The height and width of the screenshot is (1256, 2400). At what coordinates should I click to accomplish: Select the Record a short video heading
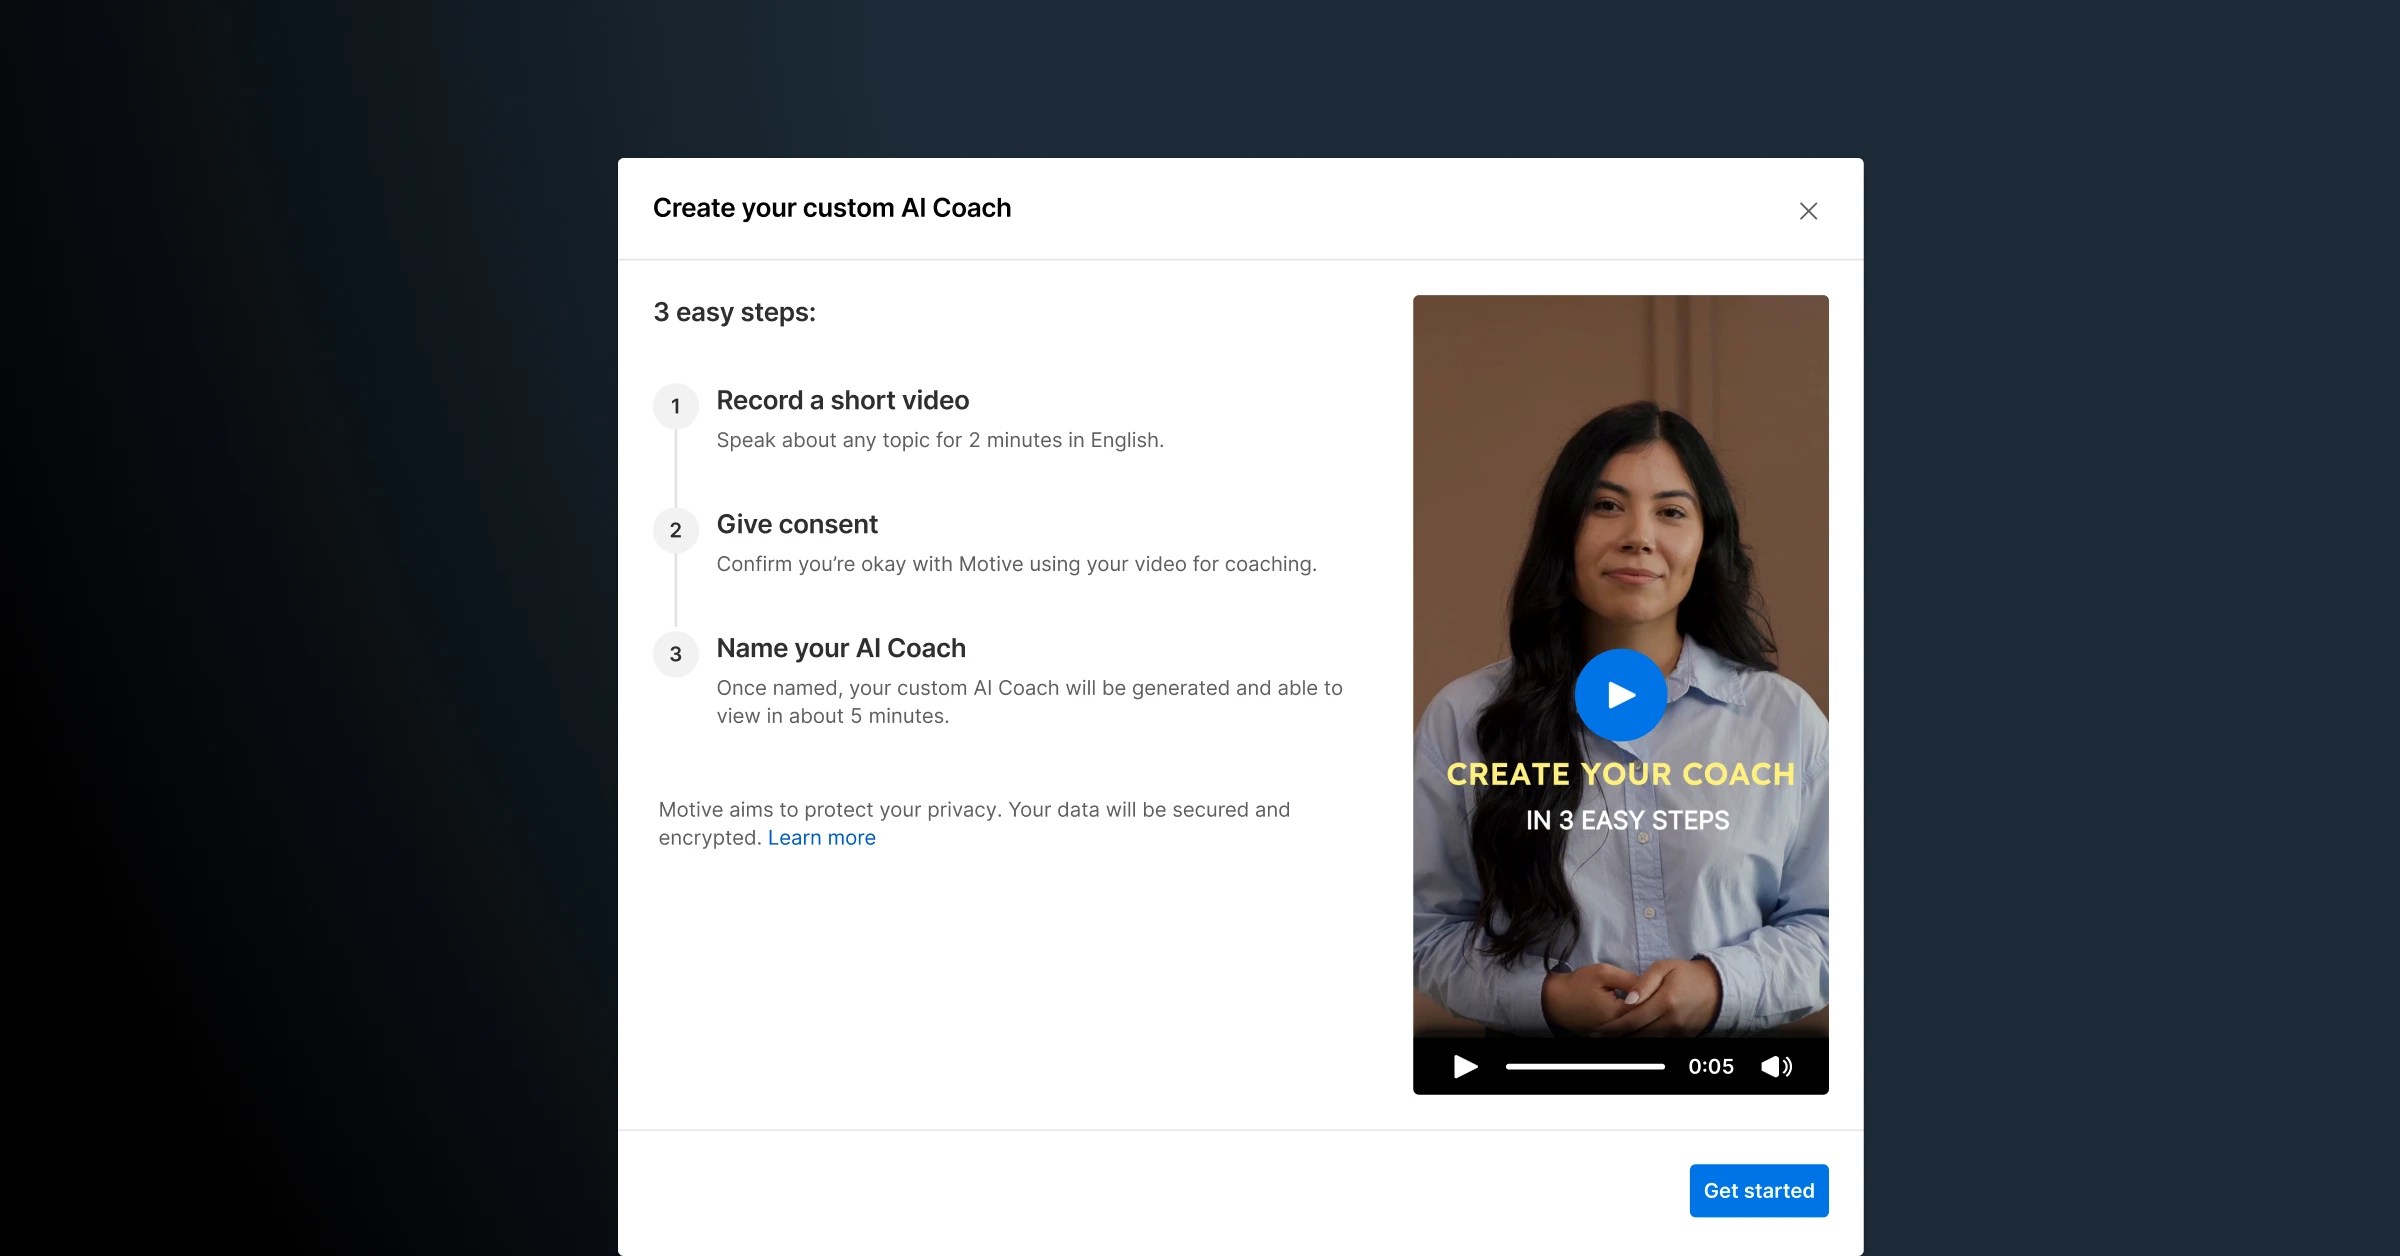[x=842, y=400]
